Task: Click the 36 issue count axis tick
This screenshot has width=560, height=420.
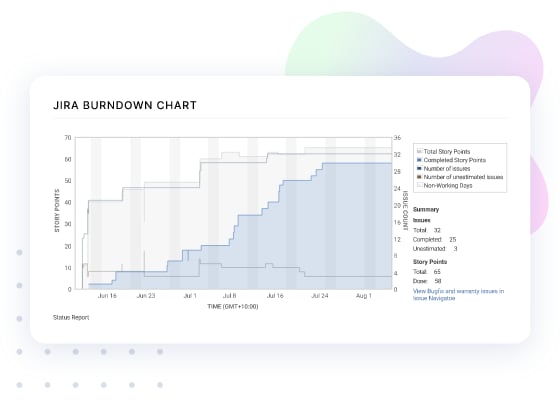Action: pyautogui.click(x=398, y=138)
